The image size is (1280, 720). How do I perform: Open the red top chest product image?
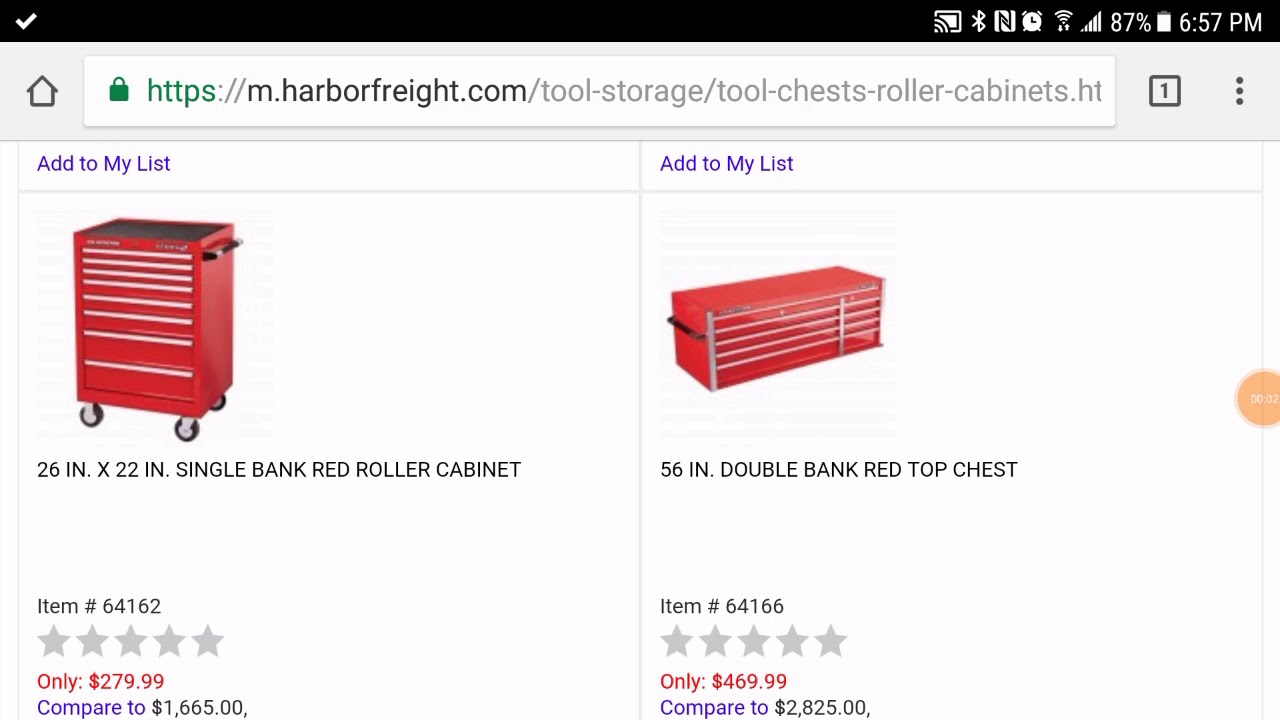(x=777, y=327)
